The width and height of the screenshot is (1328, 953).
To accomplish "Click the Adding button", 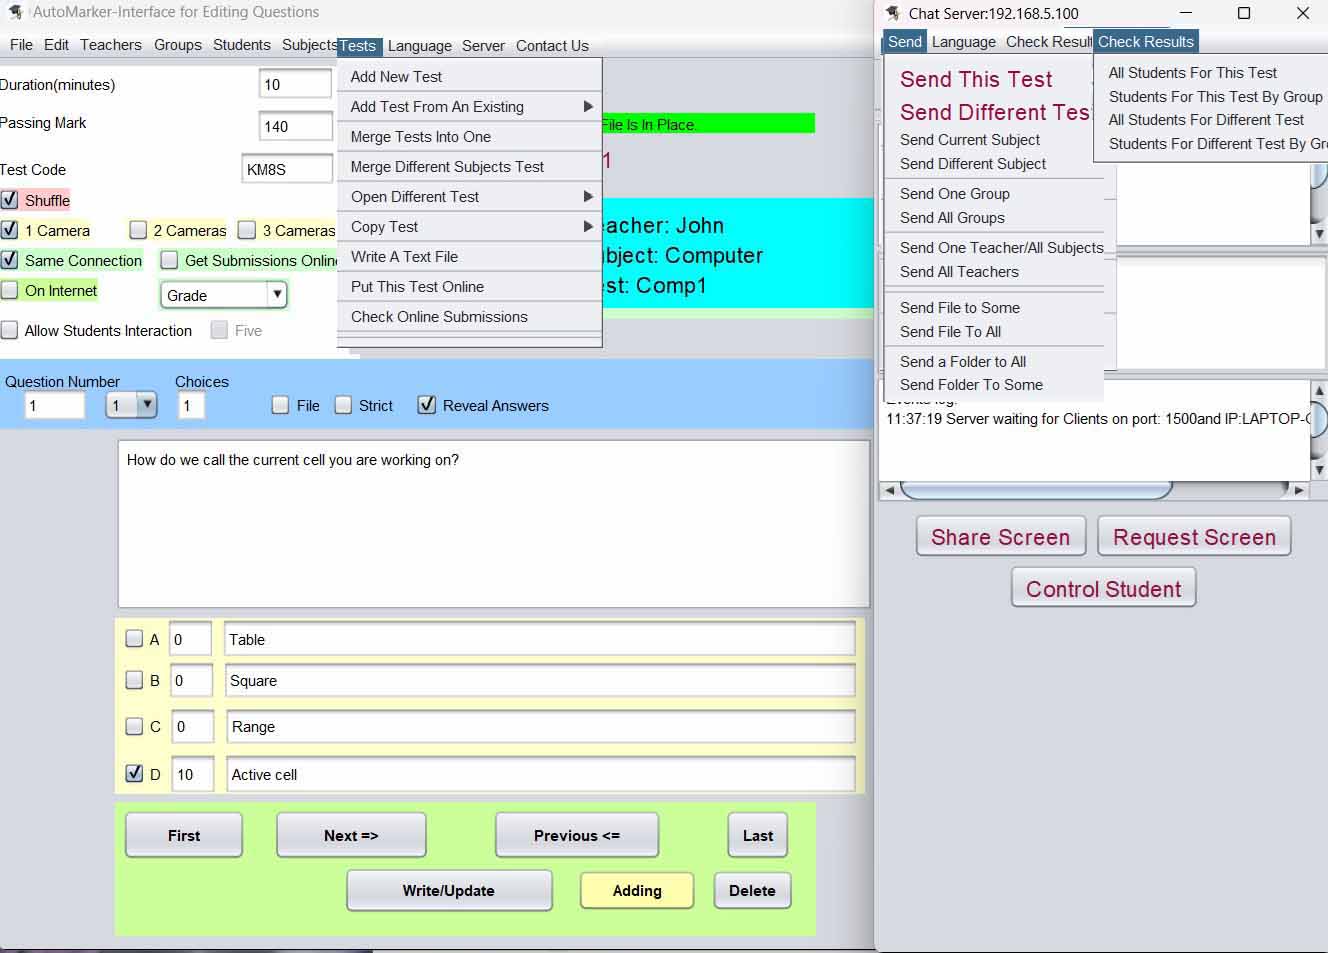I will pyautogui.click(x=637, y=890).
